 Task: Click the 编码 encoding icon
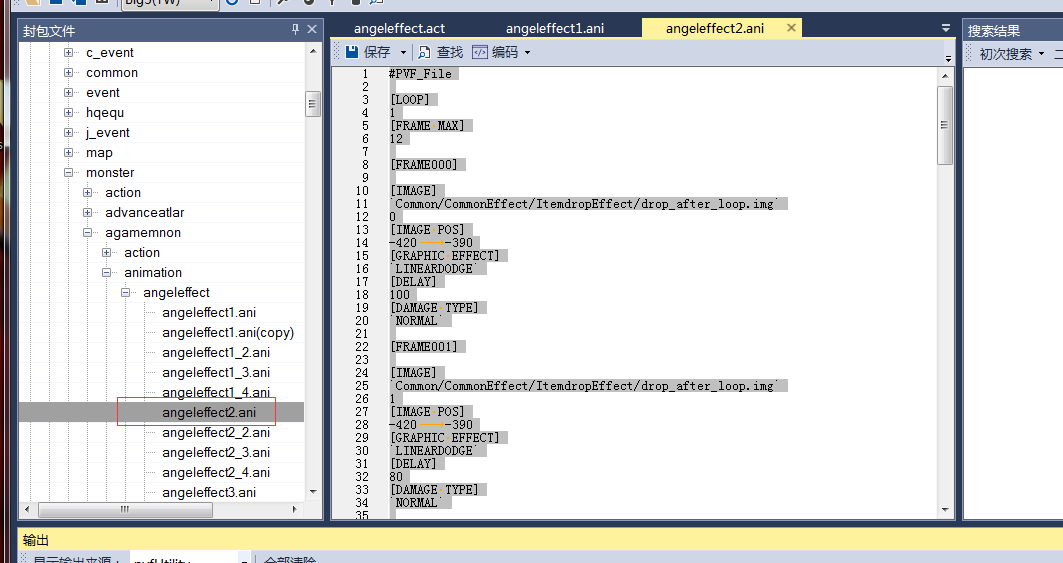(x=480, y=52)
